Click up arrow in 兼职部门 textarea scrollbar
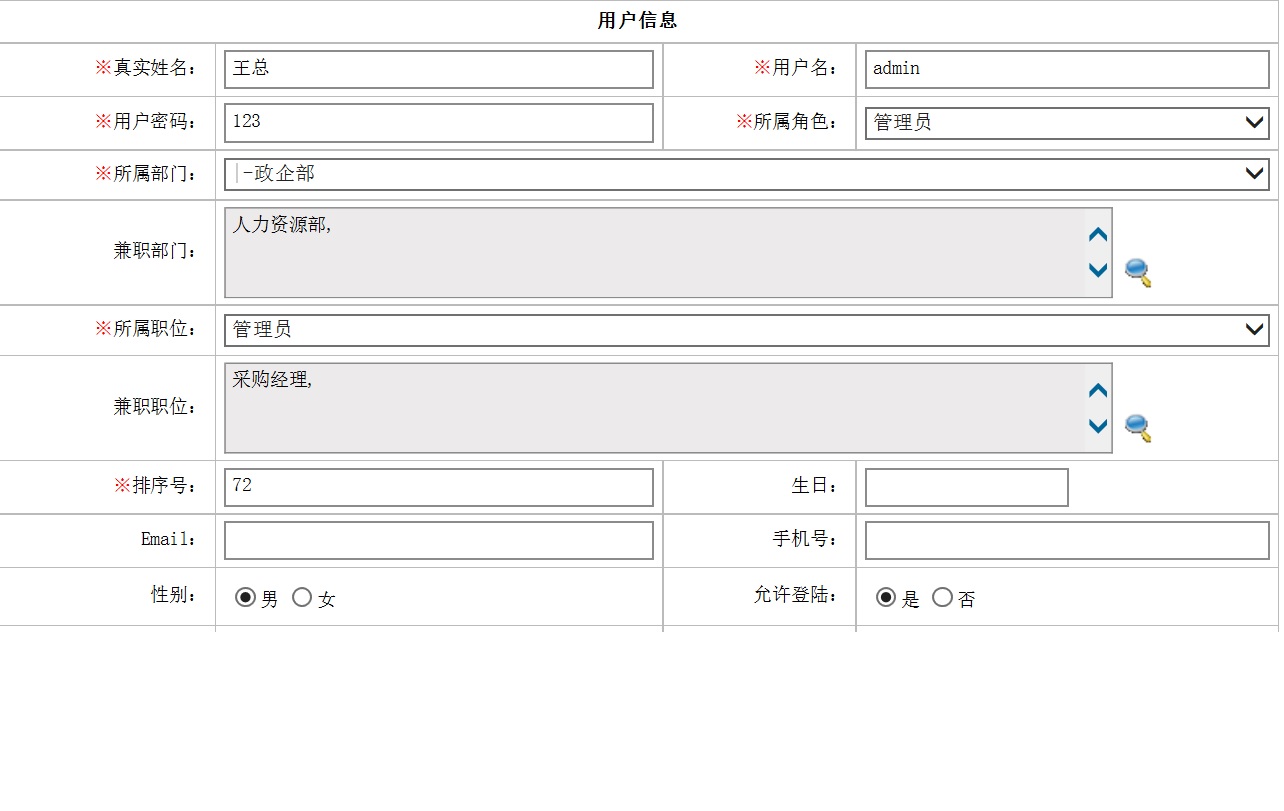 1098,235
